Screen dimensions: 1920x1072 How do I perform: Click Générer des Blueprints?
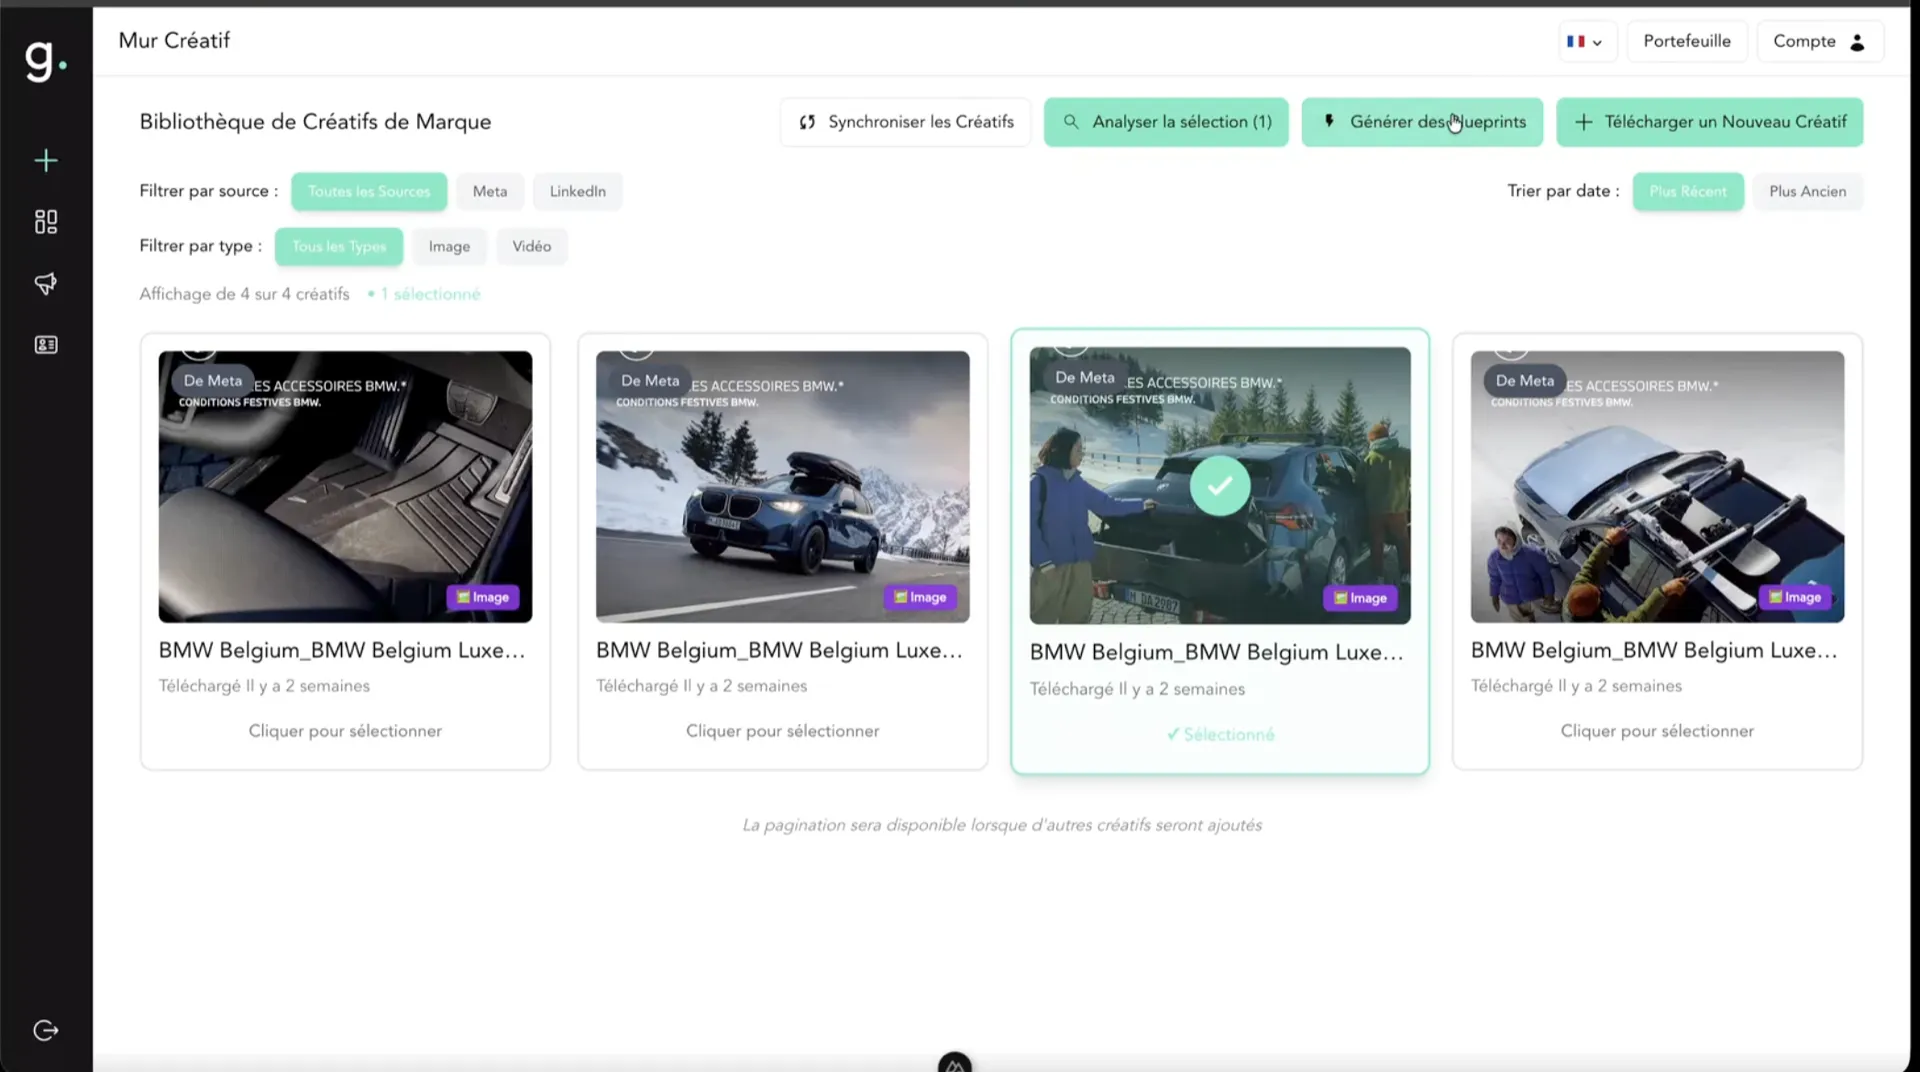1422,122
